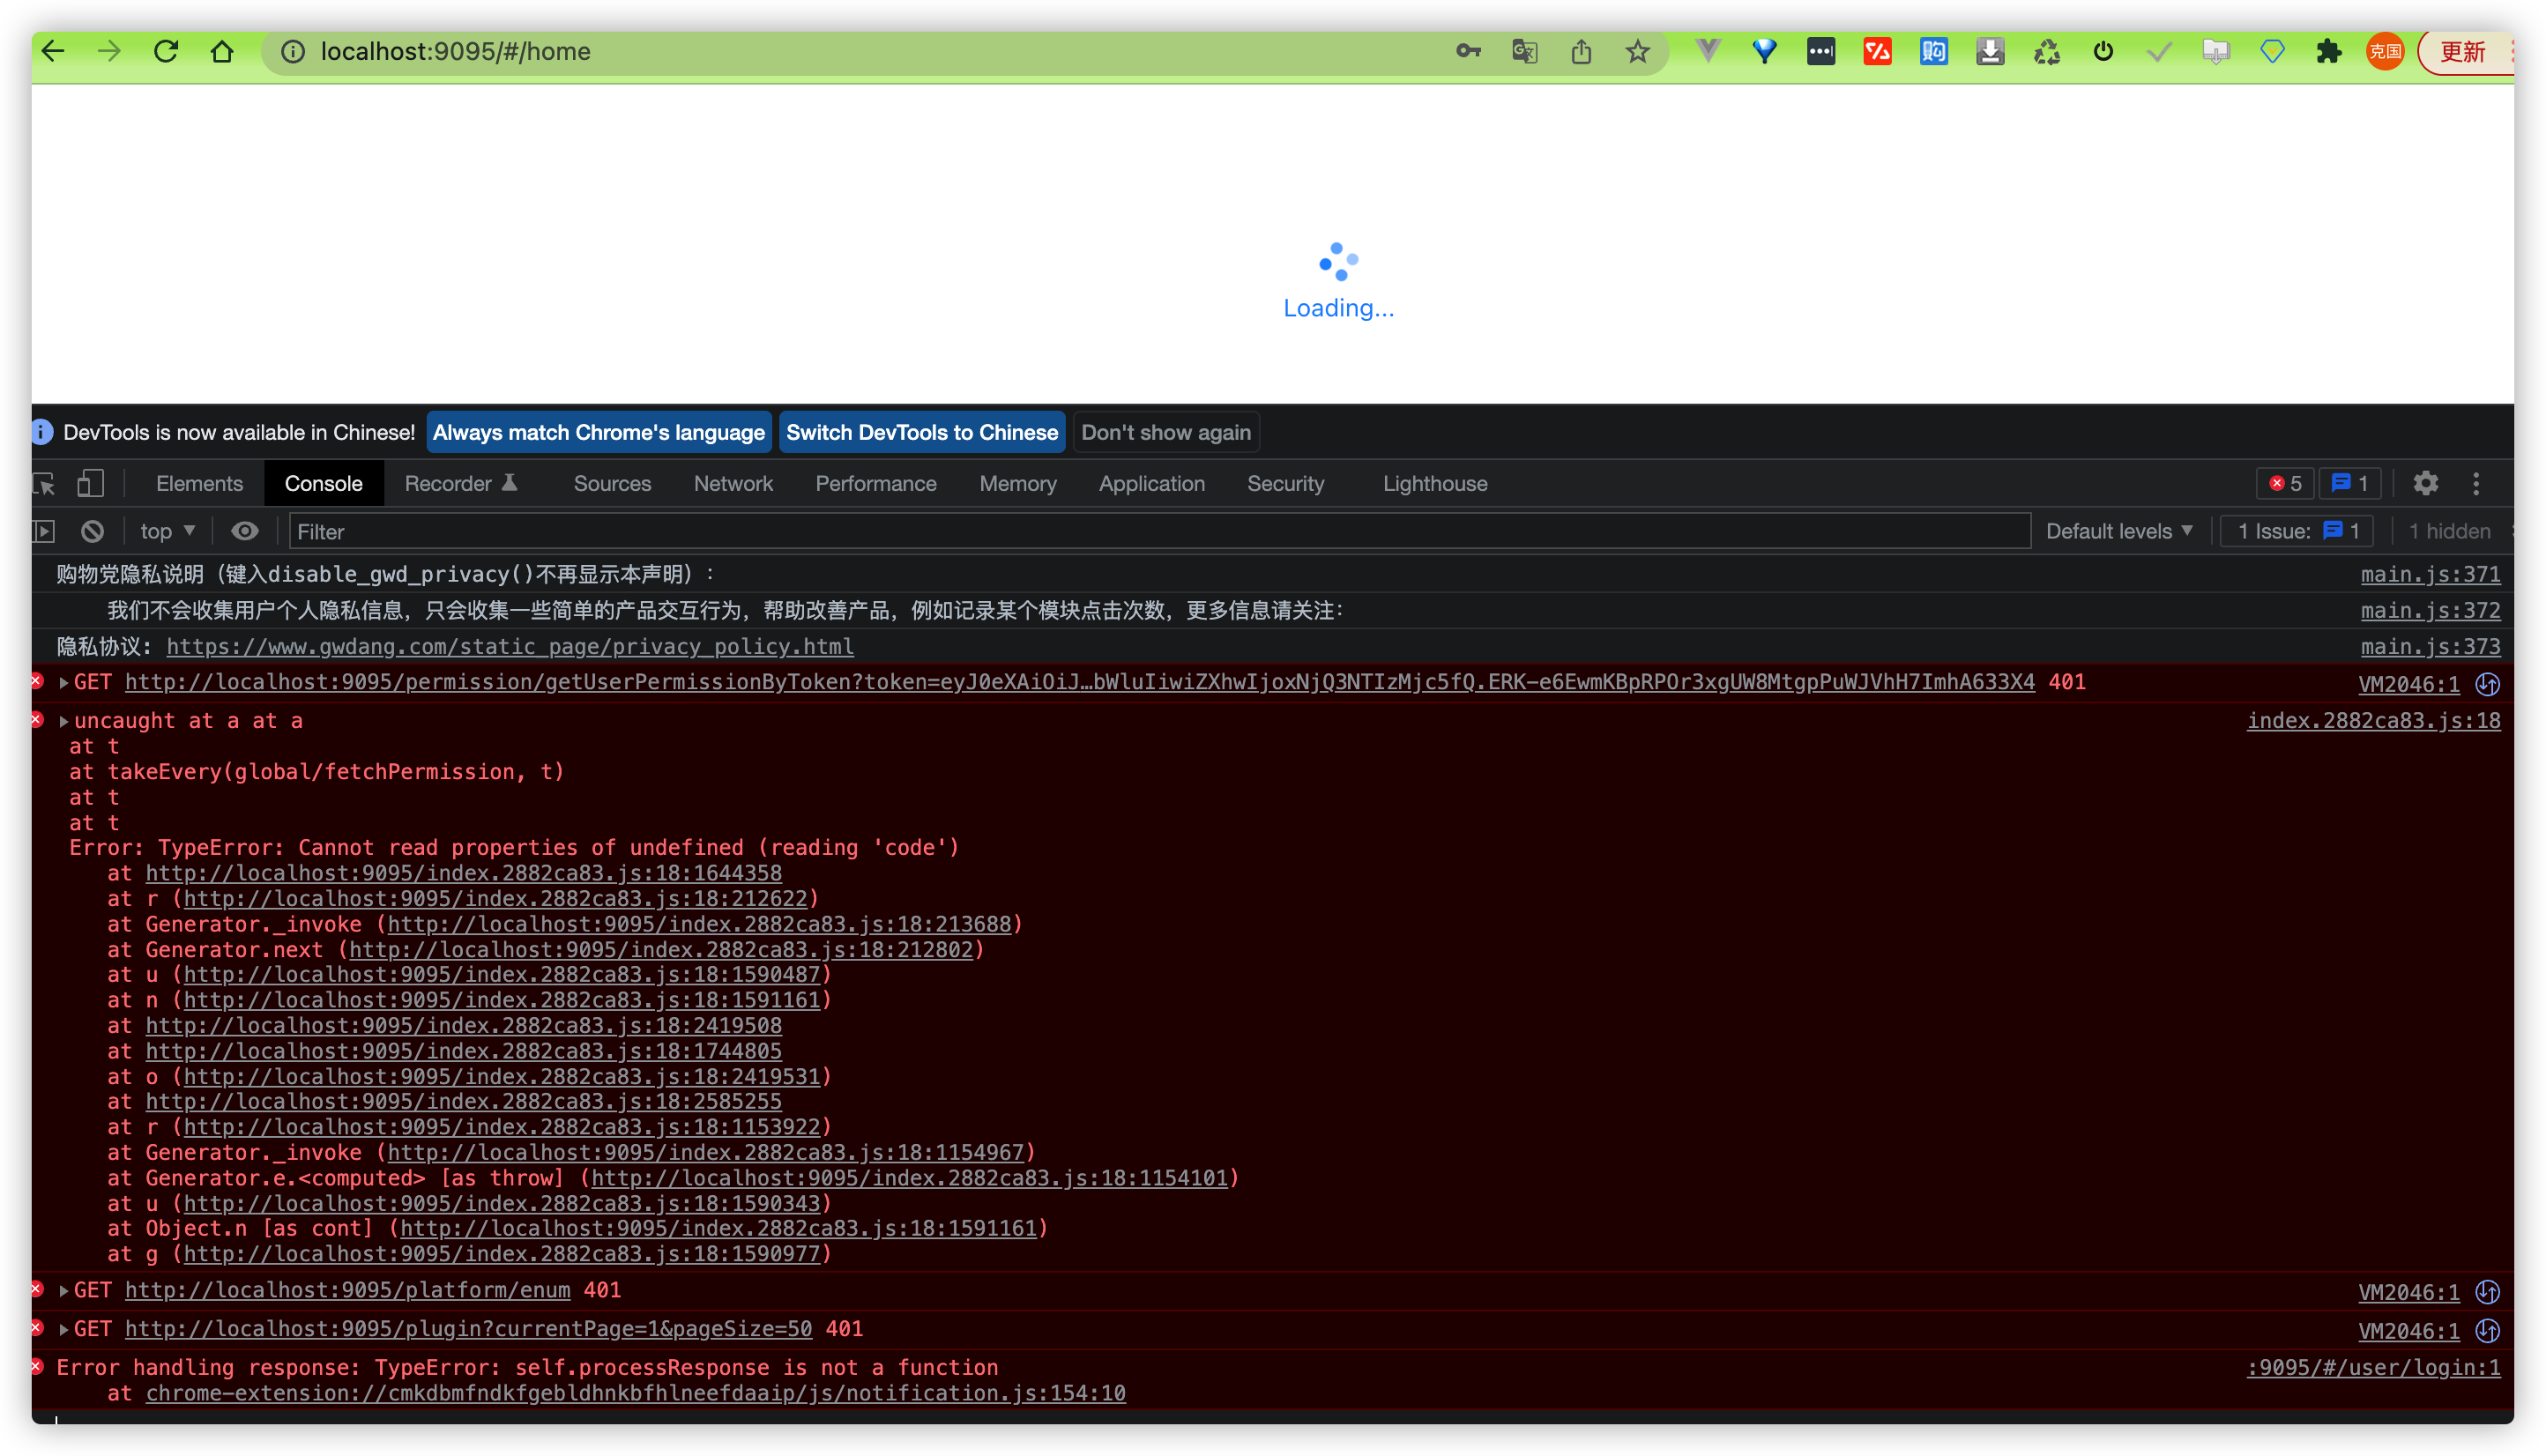Click the password key icon in address bar

1468,51
